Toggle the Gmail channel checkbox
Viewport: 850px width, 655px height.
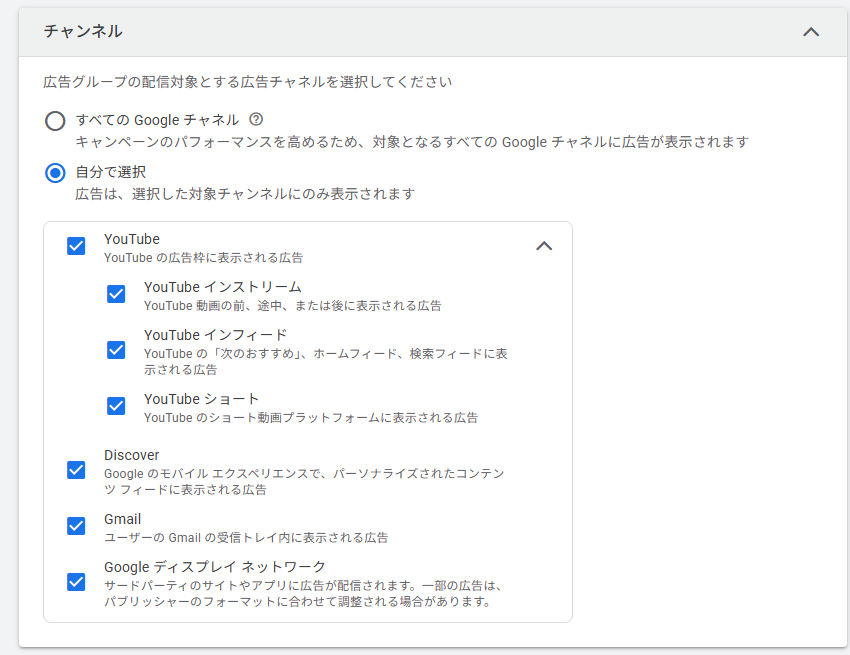pyautogui.click(x=76, y=526)
